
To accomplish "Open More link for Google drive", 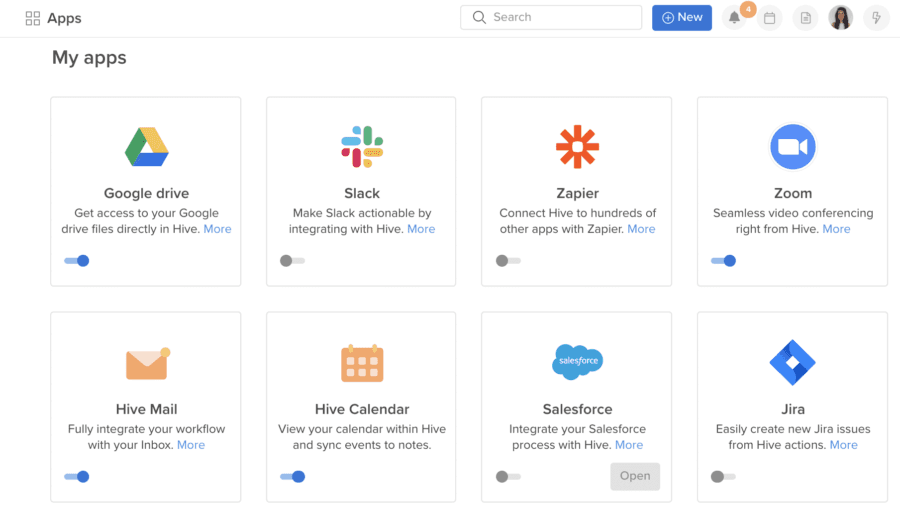I will point(218,229).
